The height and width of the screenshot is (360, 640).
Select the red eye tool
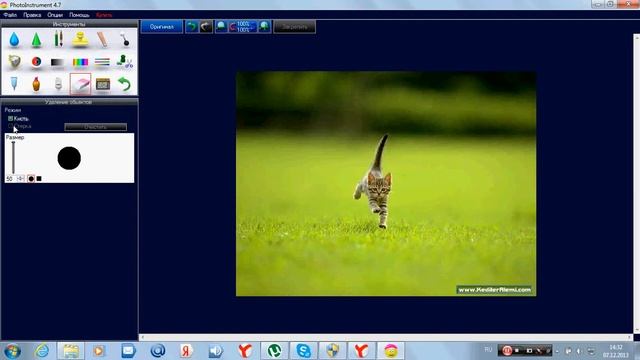36,62
